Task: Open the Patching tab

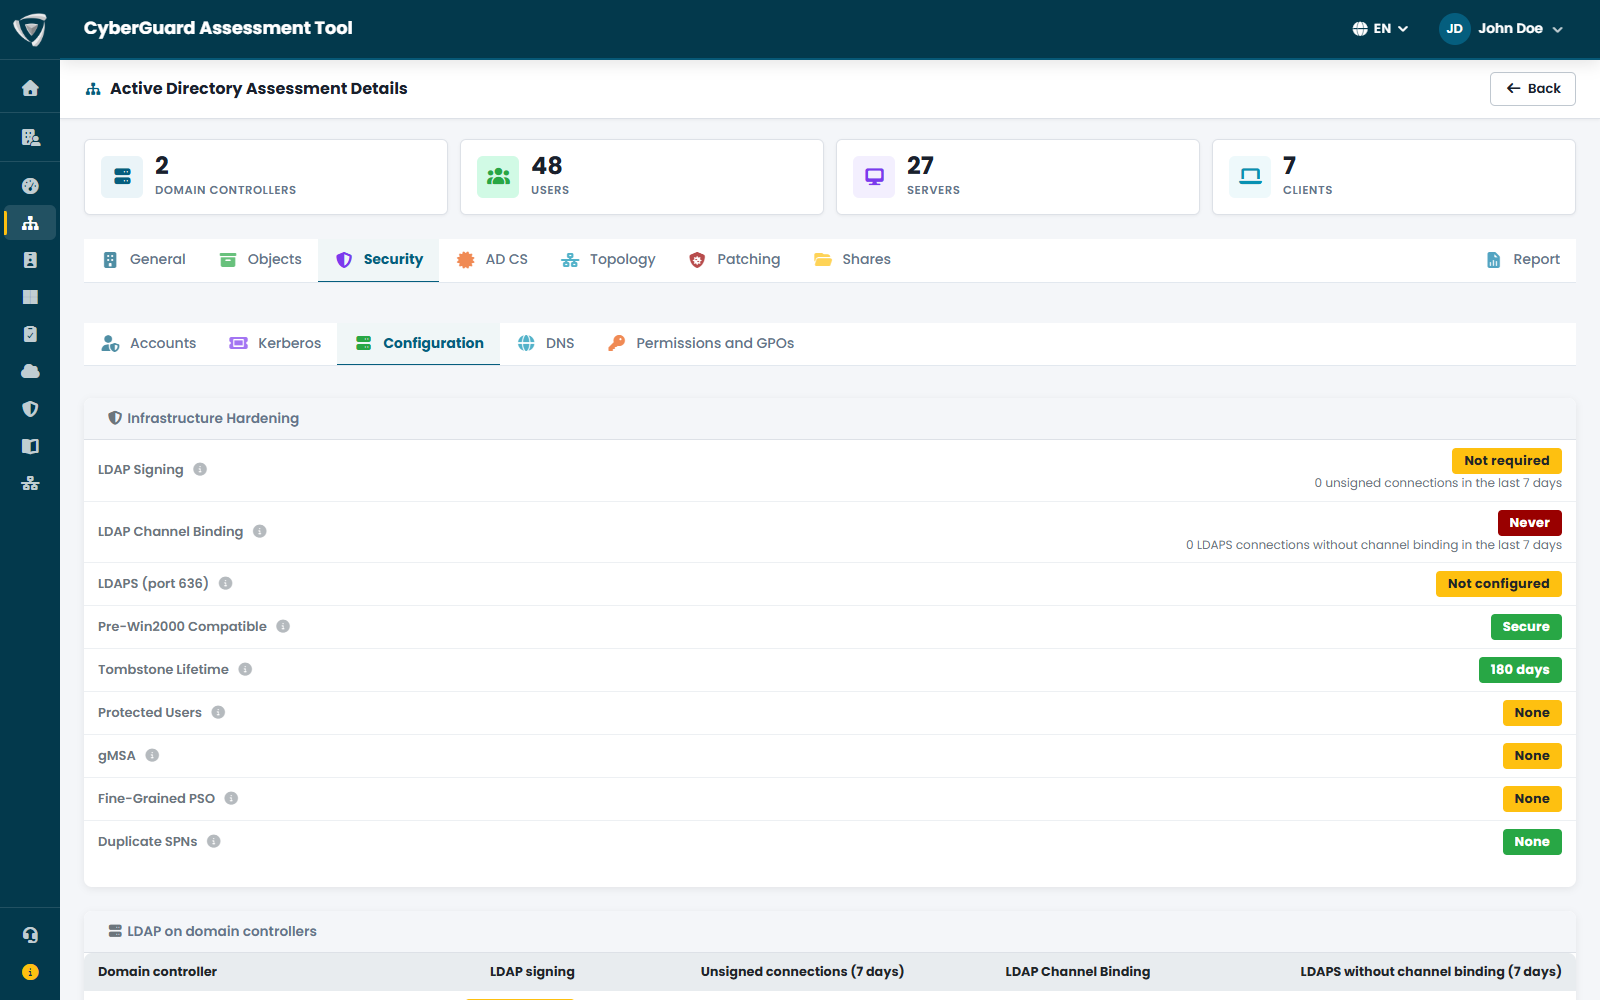Action: [734, 259]
